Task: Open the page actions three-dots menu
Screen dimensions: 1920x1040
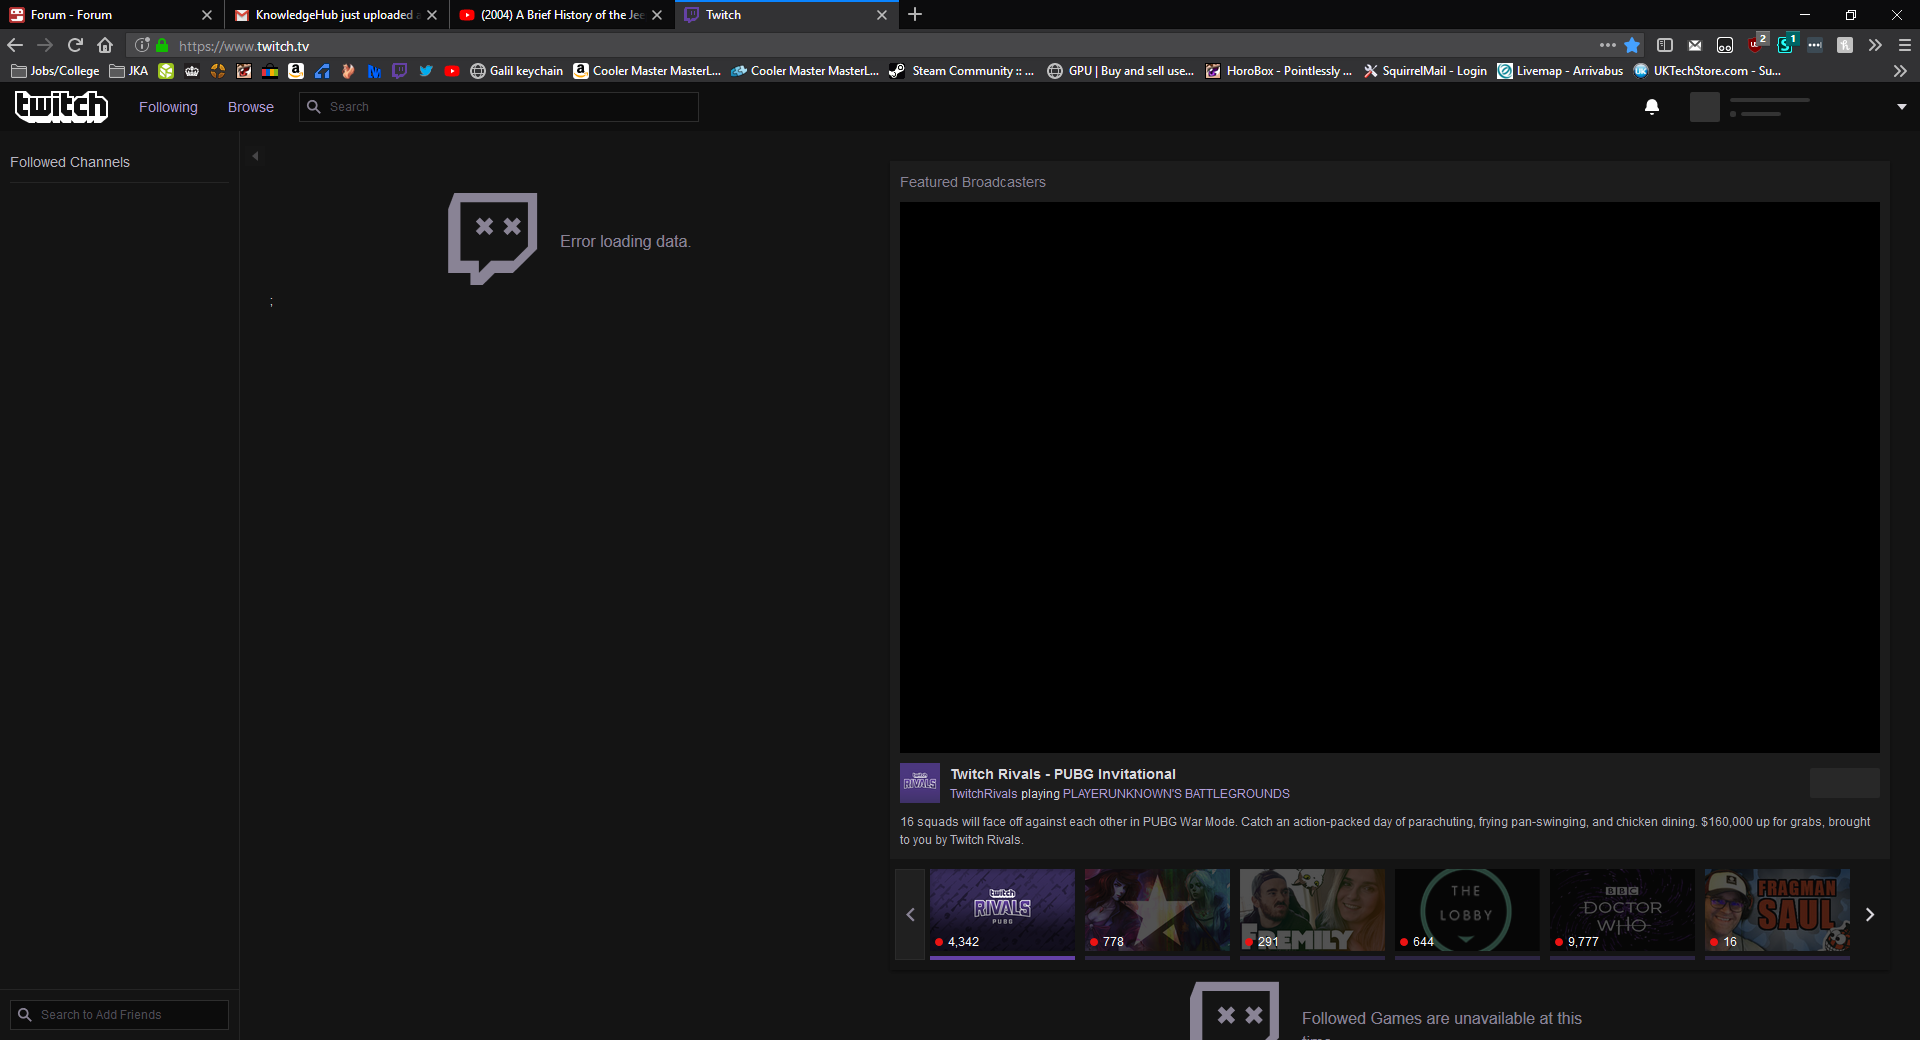Action: pos(1608,45)
